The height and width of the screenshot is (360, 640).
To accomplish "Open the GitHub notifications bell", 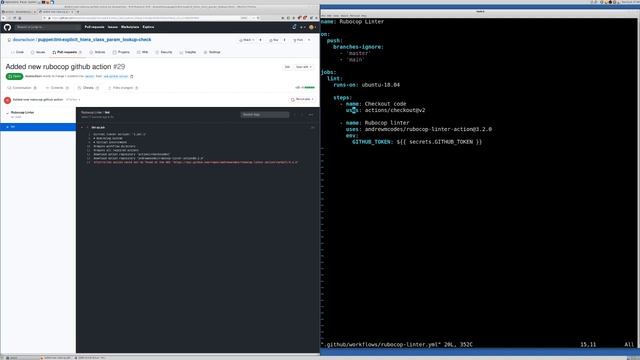I will point(294,27).
